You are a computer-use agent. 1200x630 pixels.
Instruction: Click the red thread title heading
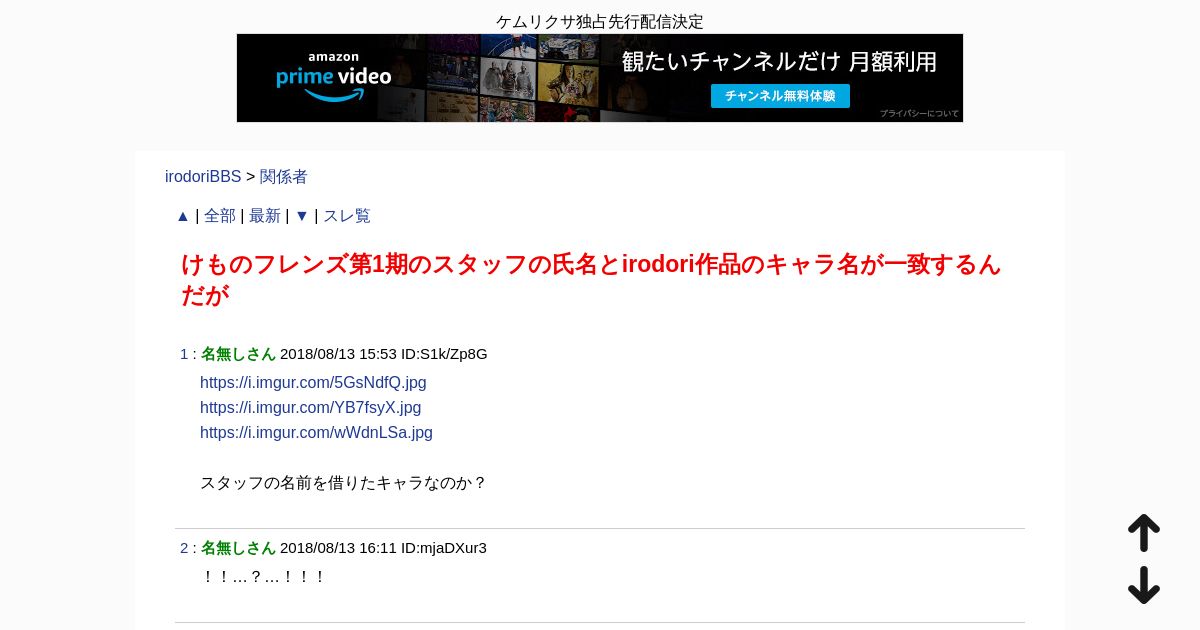click(x=591, y=279)
